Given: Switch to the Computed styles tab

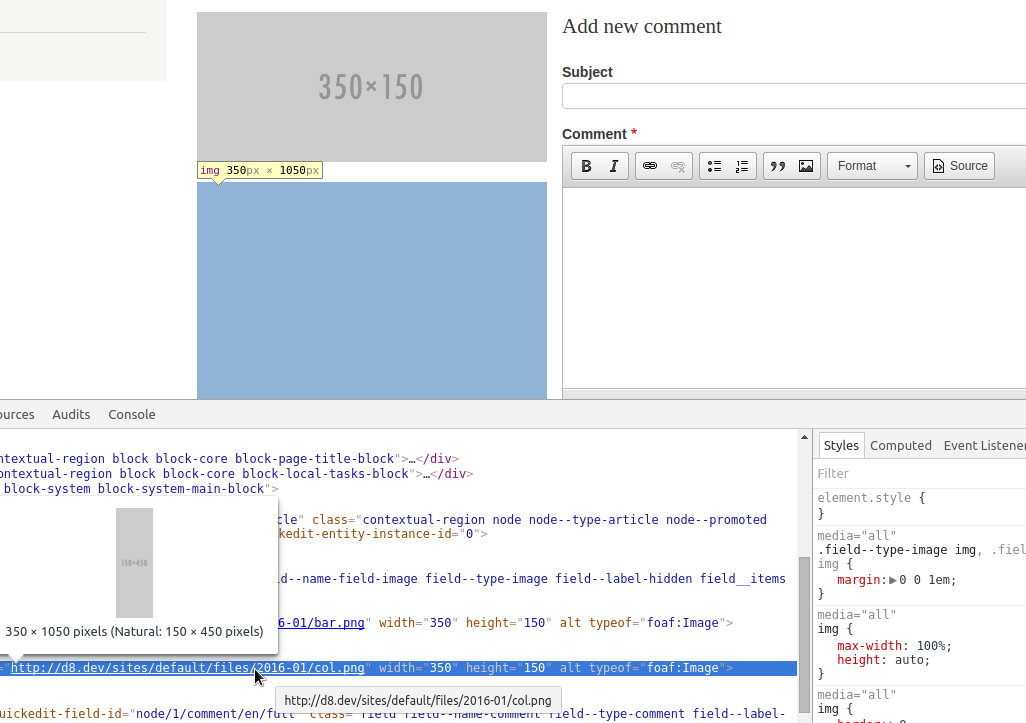Looking at the screenshot, I should [900, 445].
